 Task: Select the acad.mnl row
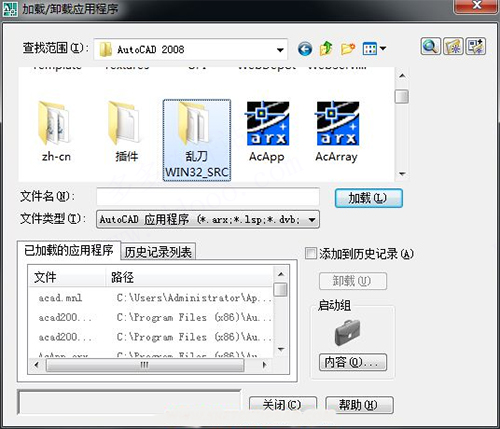tap(60, 298)
